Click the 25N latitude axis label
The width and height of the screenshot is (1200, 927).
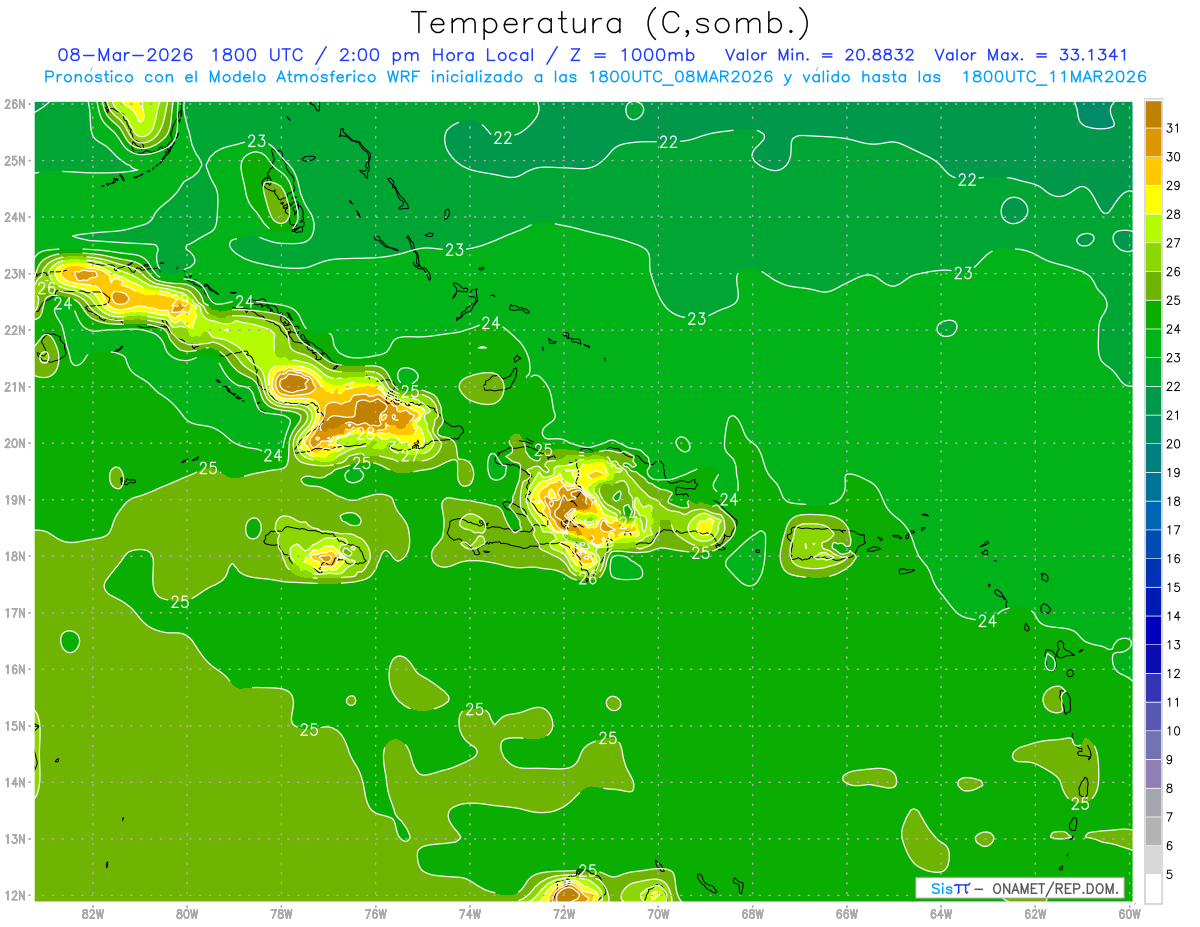click(x=15, y=160)
